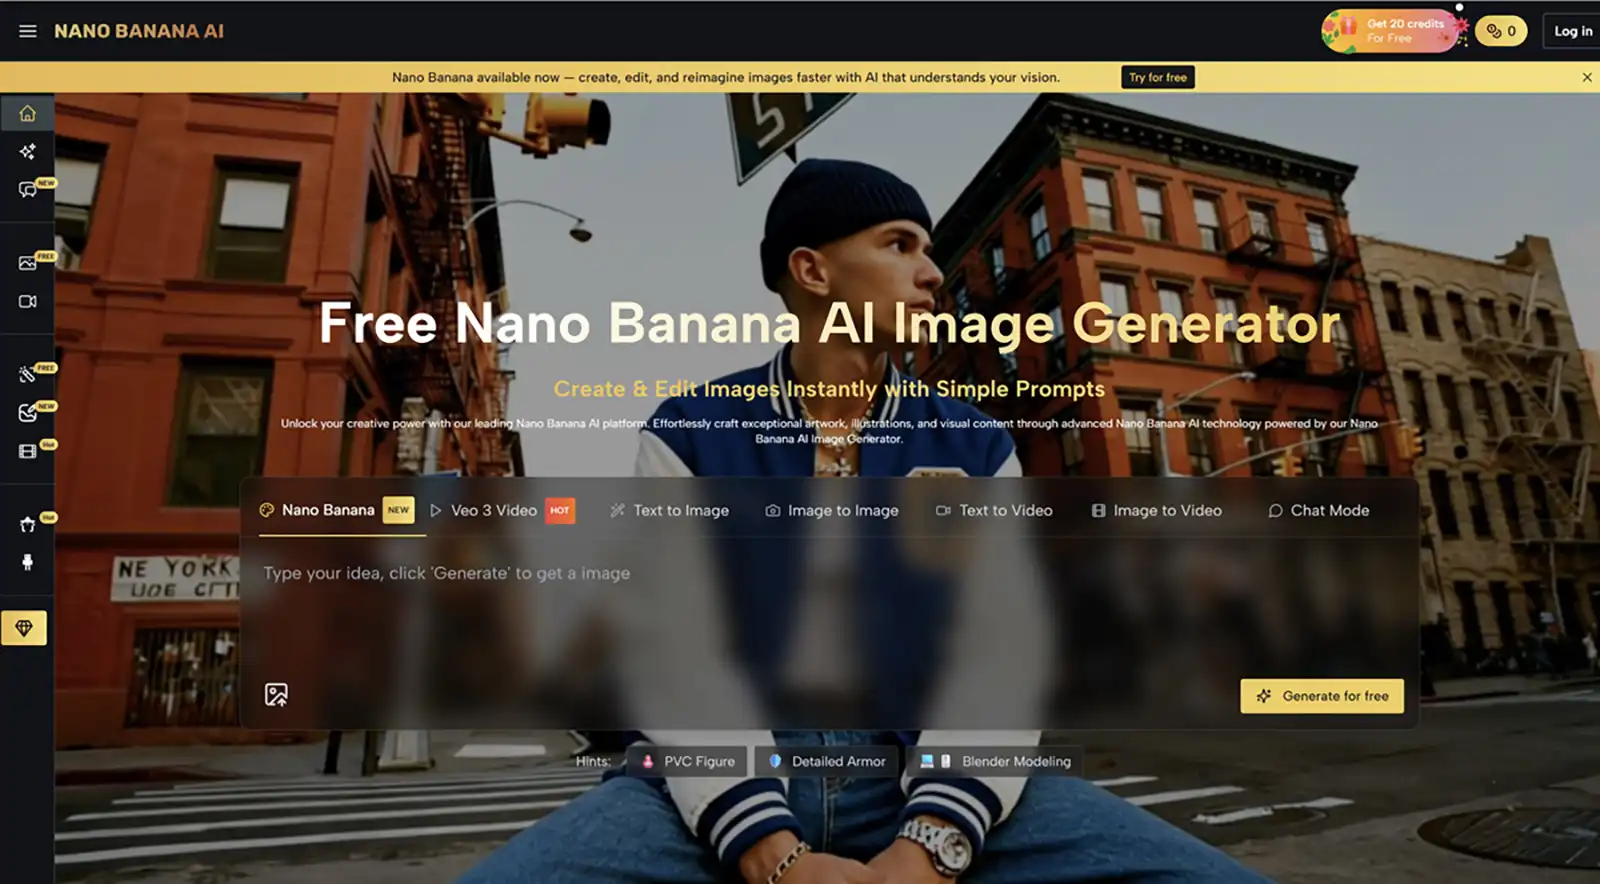
Task: Click the film strip sidebar icon marked Hot
Action: [x=28, y=451]
